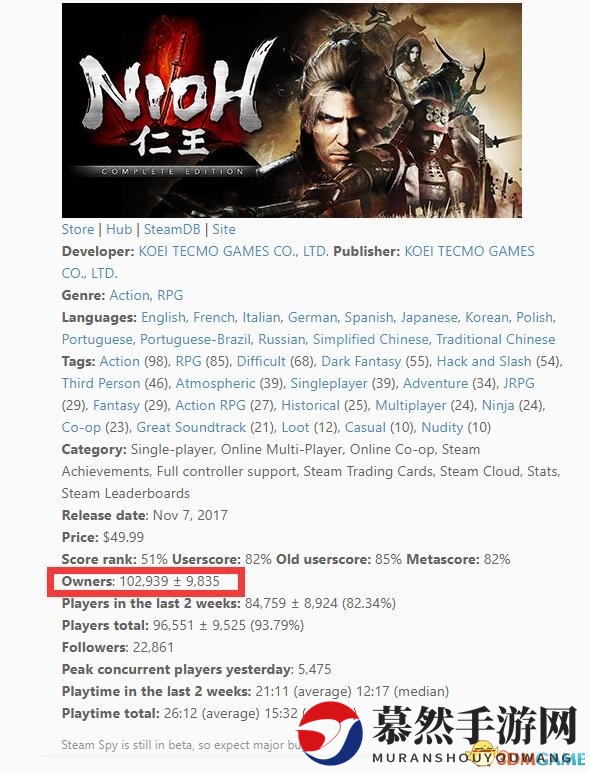
Task: Select the Difficult tag
Action: (x=261, y=361)
